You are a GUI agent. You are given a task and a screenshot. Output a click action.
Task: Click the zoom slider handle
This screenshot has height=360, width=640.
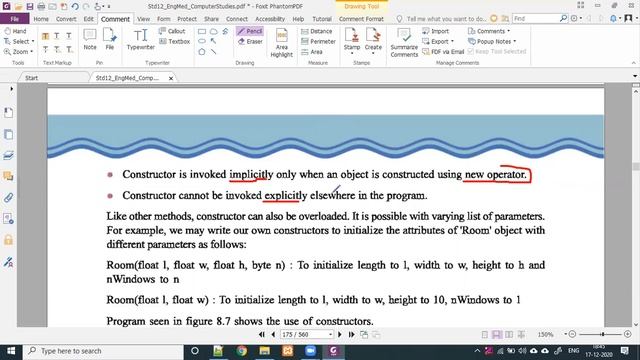(x=602, y=334)
